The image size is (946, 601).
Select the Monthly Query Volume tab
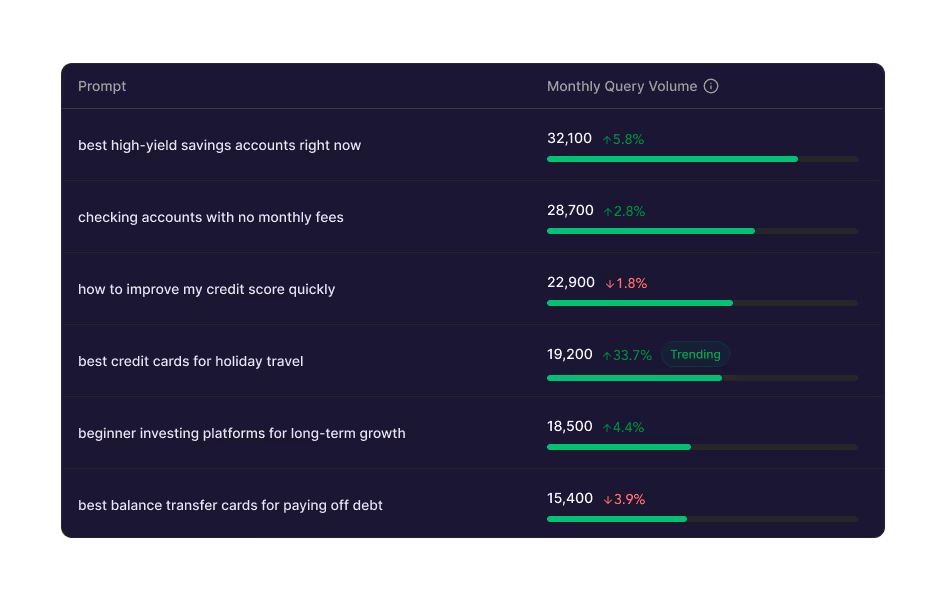tap(622, 86)
